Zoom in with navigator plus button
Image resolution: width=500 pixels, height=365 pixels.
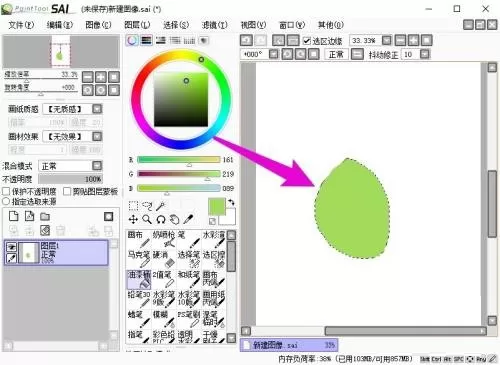(x=101, y=77)
